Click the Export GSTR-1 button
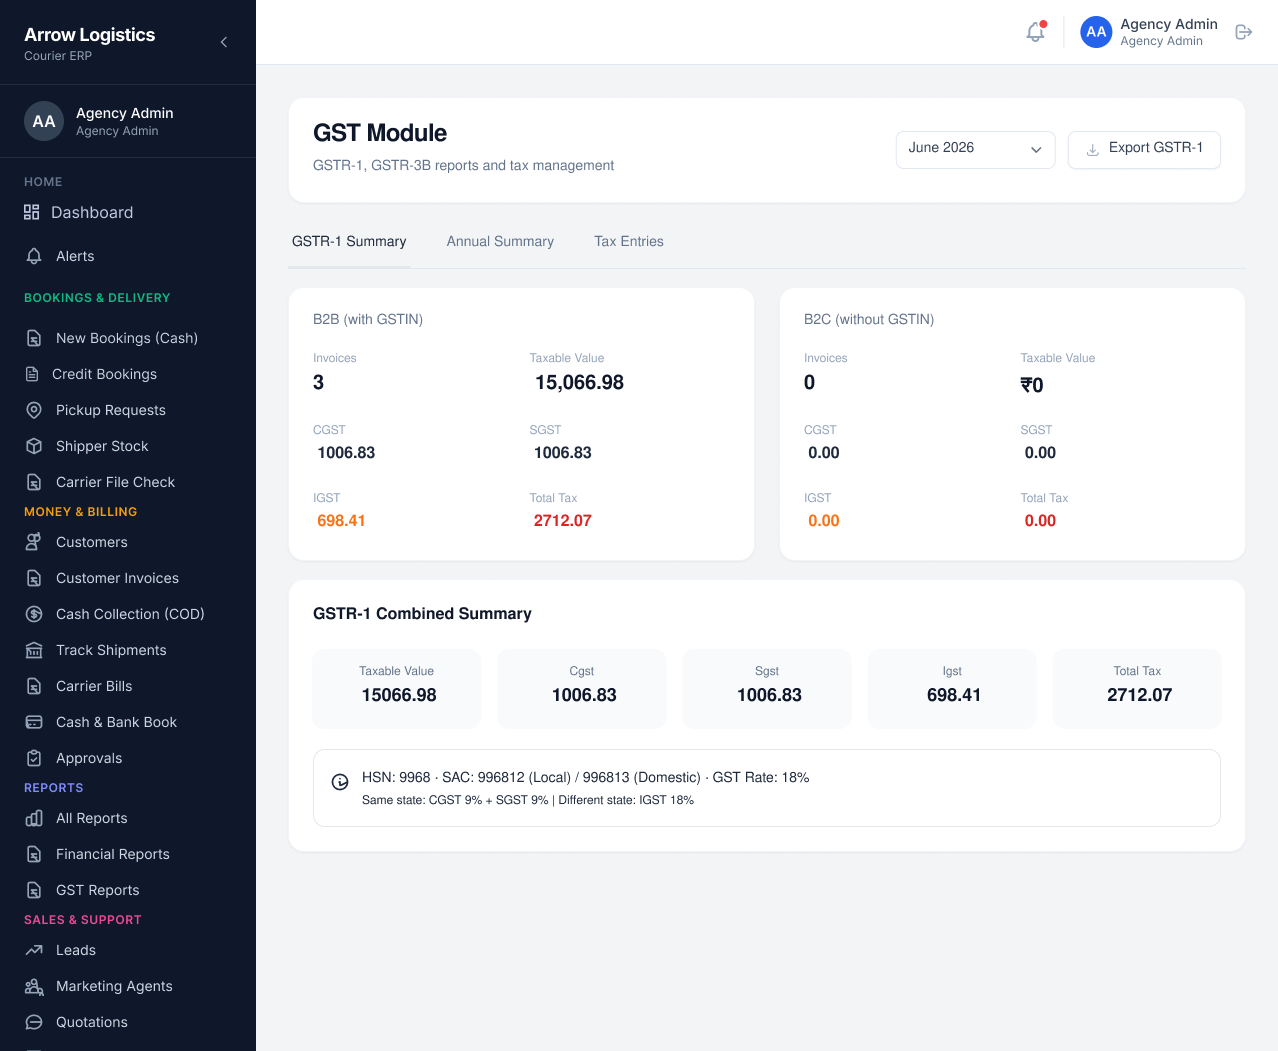The height and width of the screenshot is (1051, 1278). 1144,149
